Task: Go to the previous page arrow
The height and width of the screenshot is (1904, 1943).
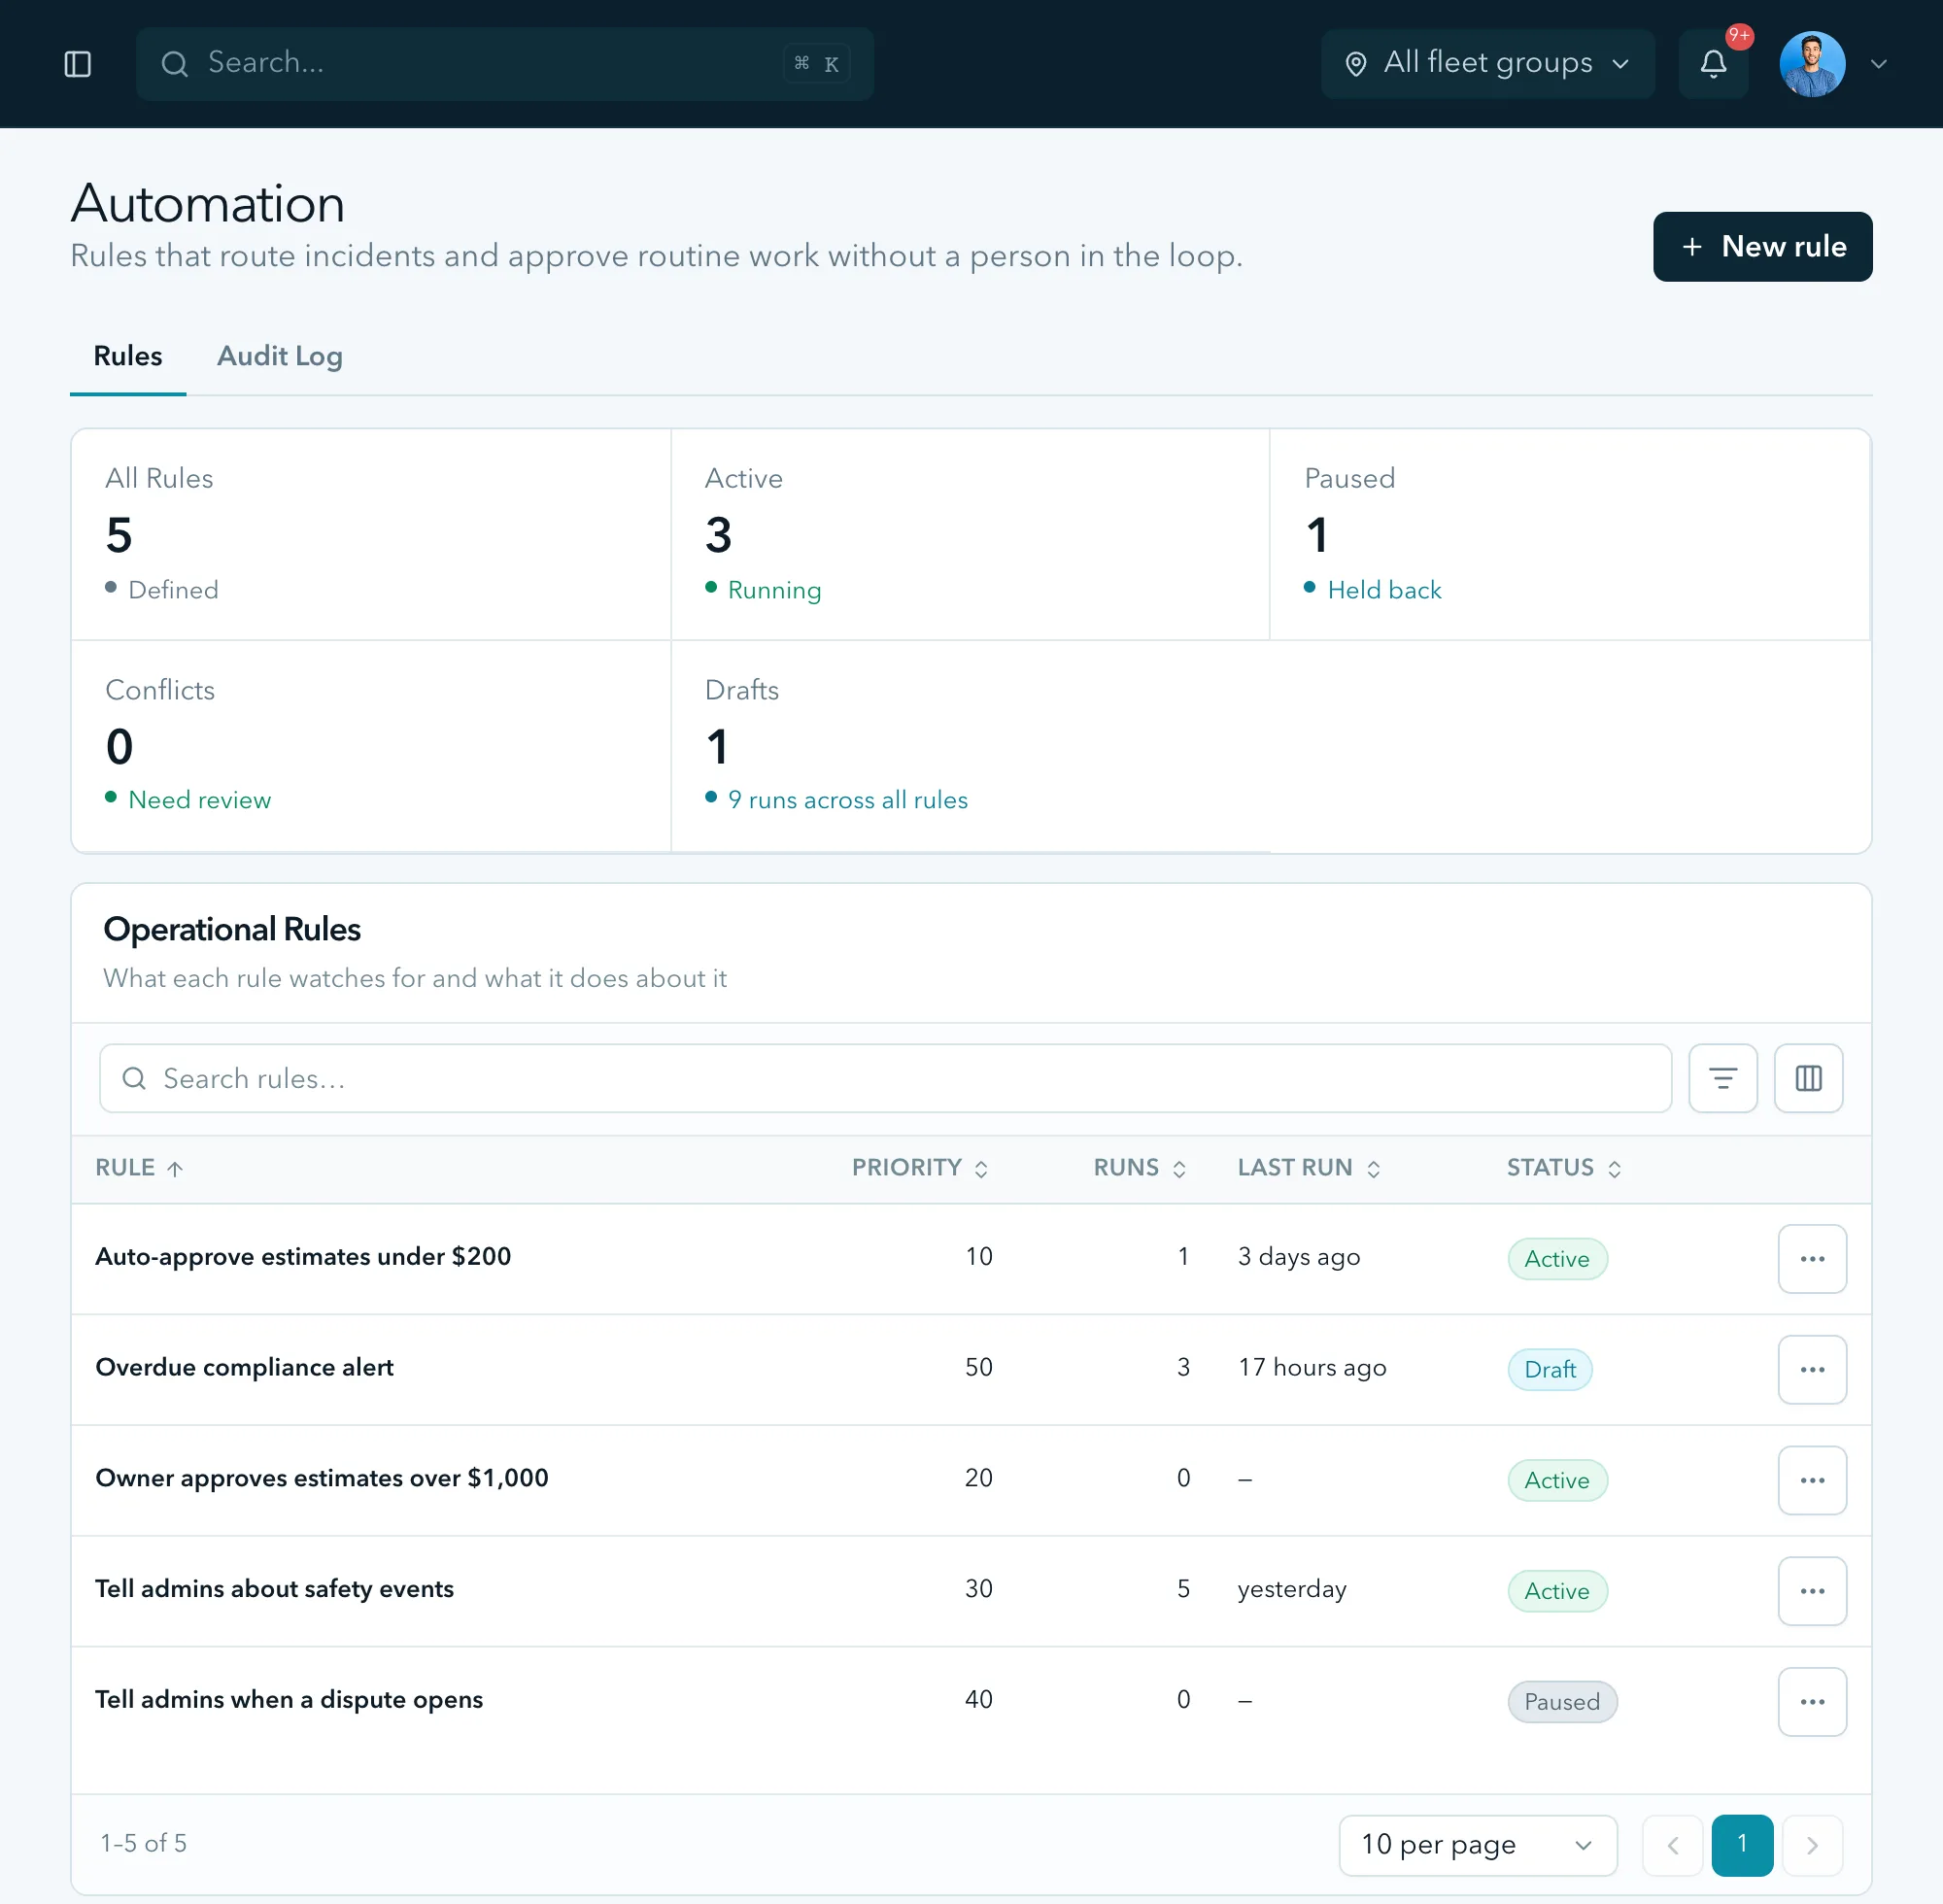Action: point(1673,1845)
